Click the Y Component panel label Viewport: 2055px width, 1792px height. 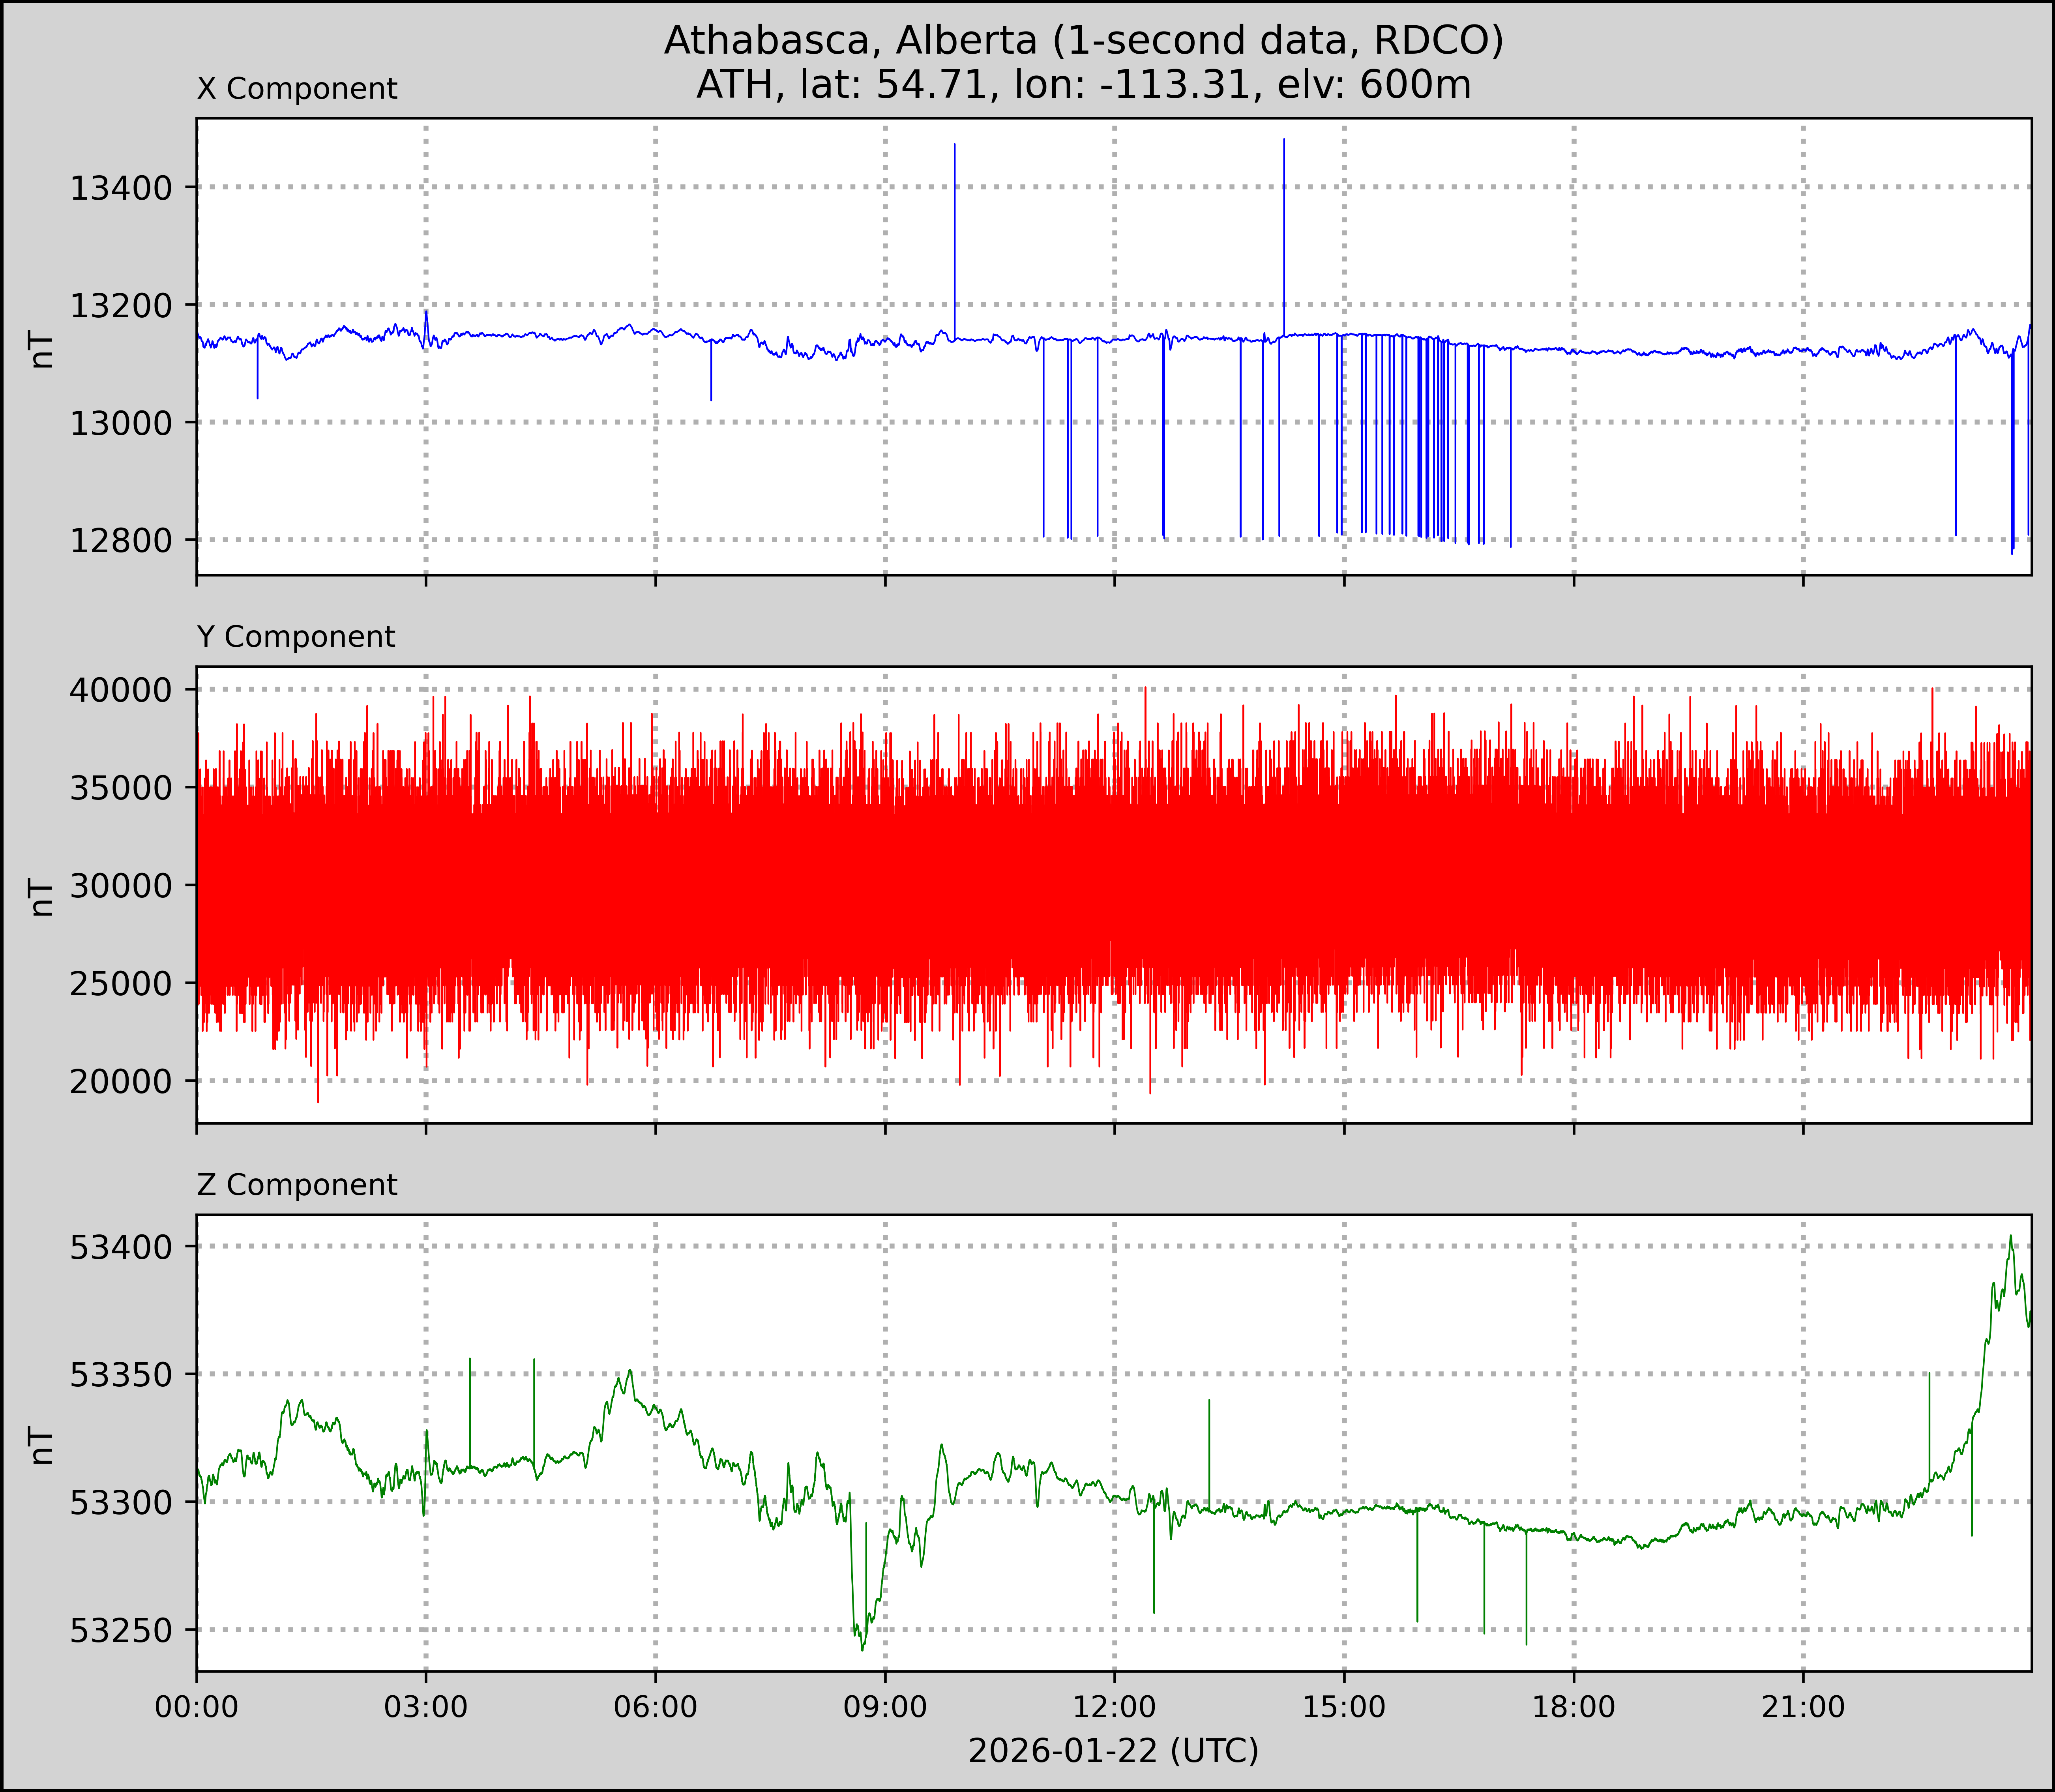tap(296, 637)
